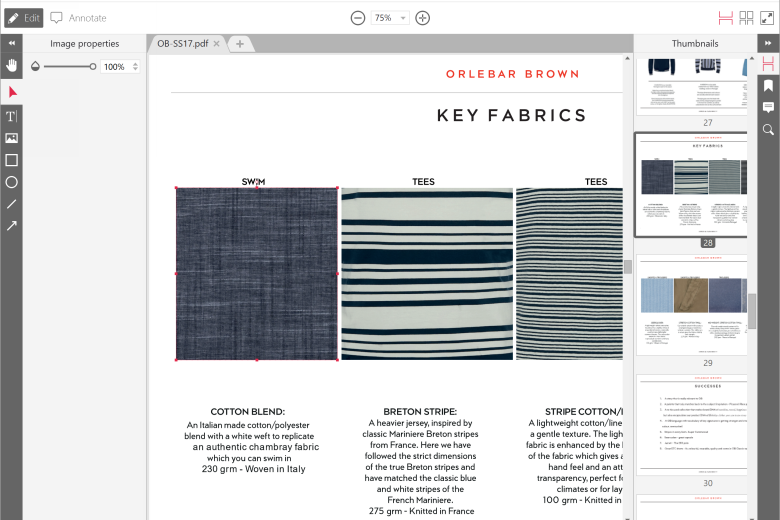This screenshot has height=520, width=780.
Task: Select the multi-page grid view icon
Action: coord(746,18)
